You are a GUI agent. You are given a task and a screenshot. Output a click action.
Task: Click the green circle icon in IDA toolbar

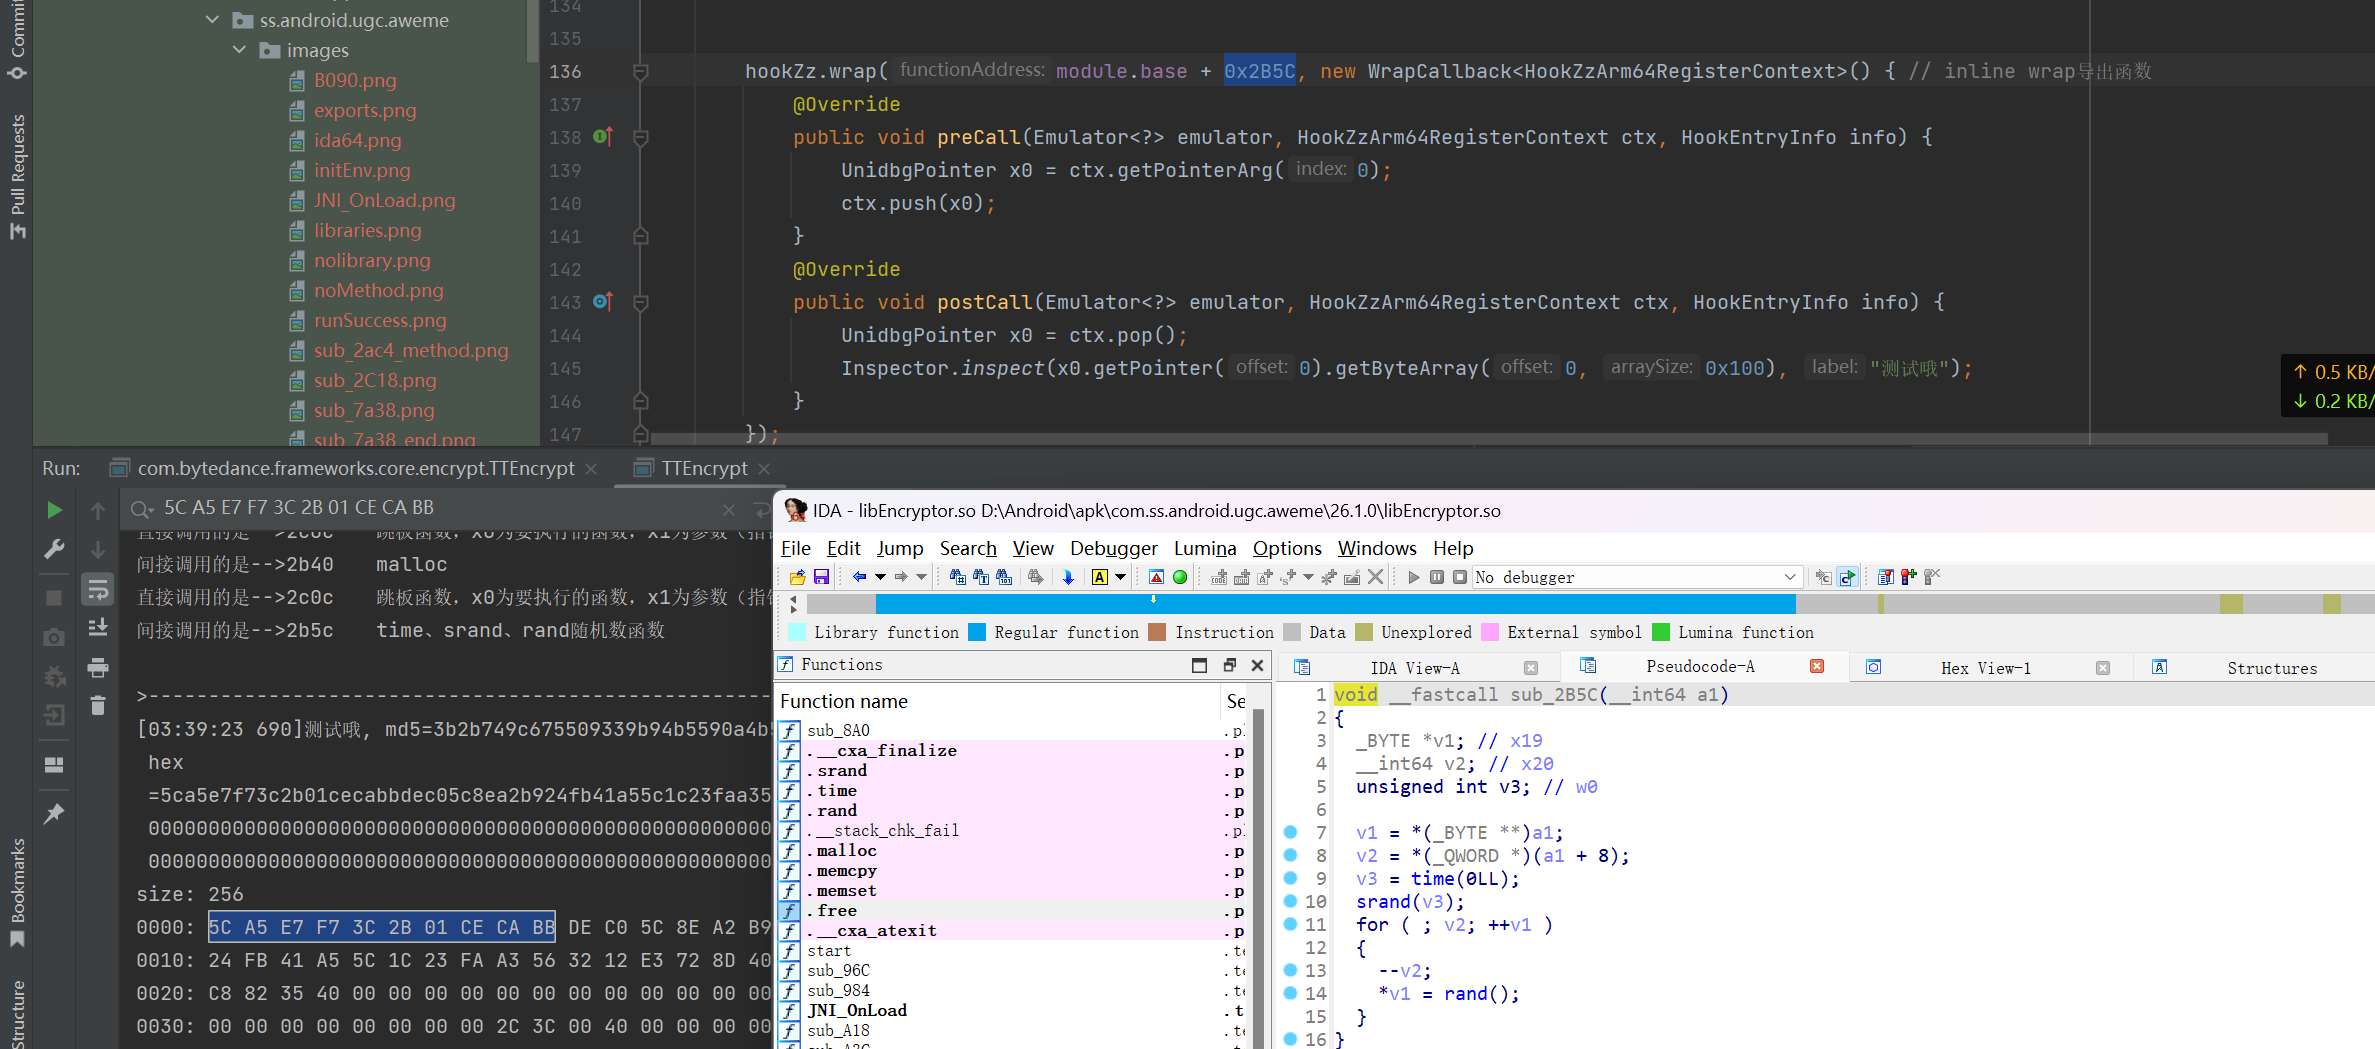(1180, 577)
